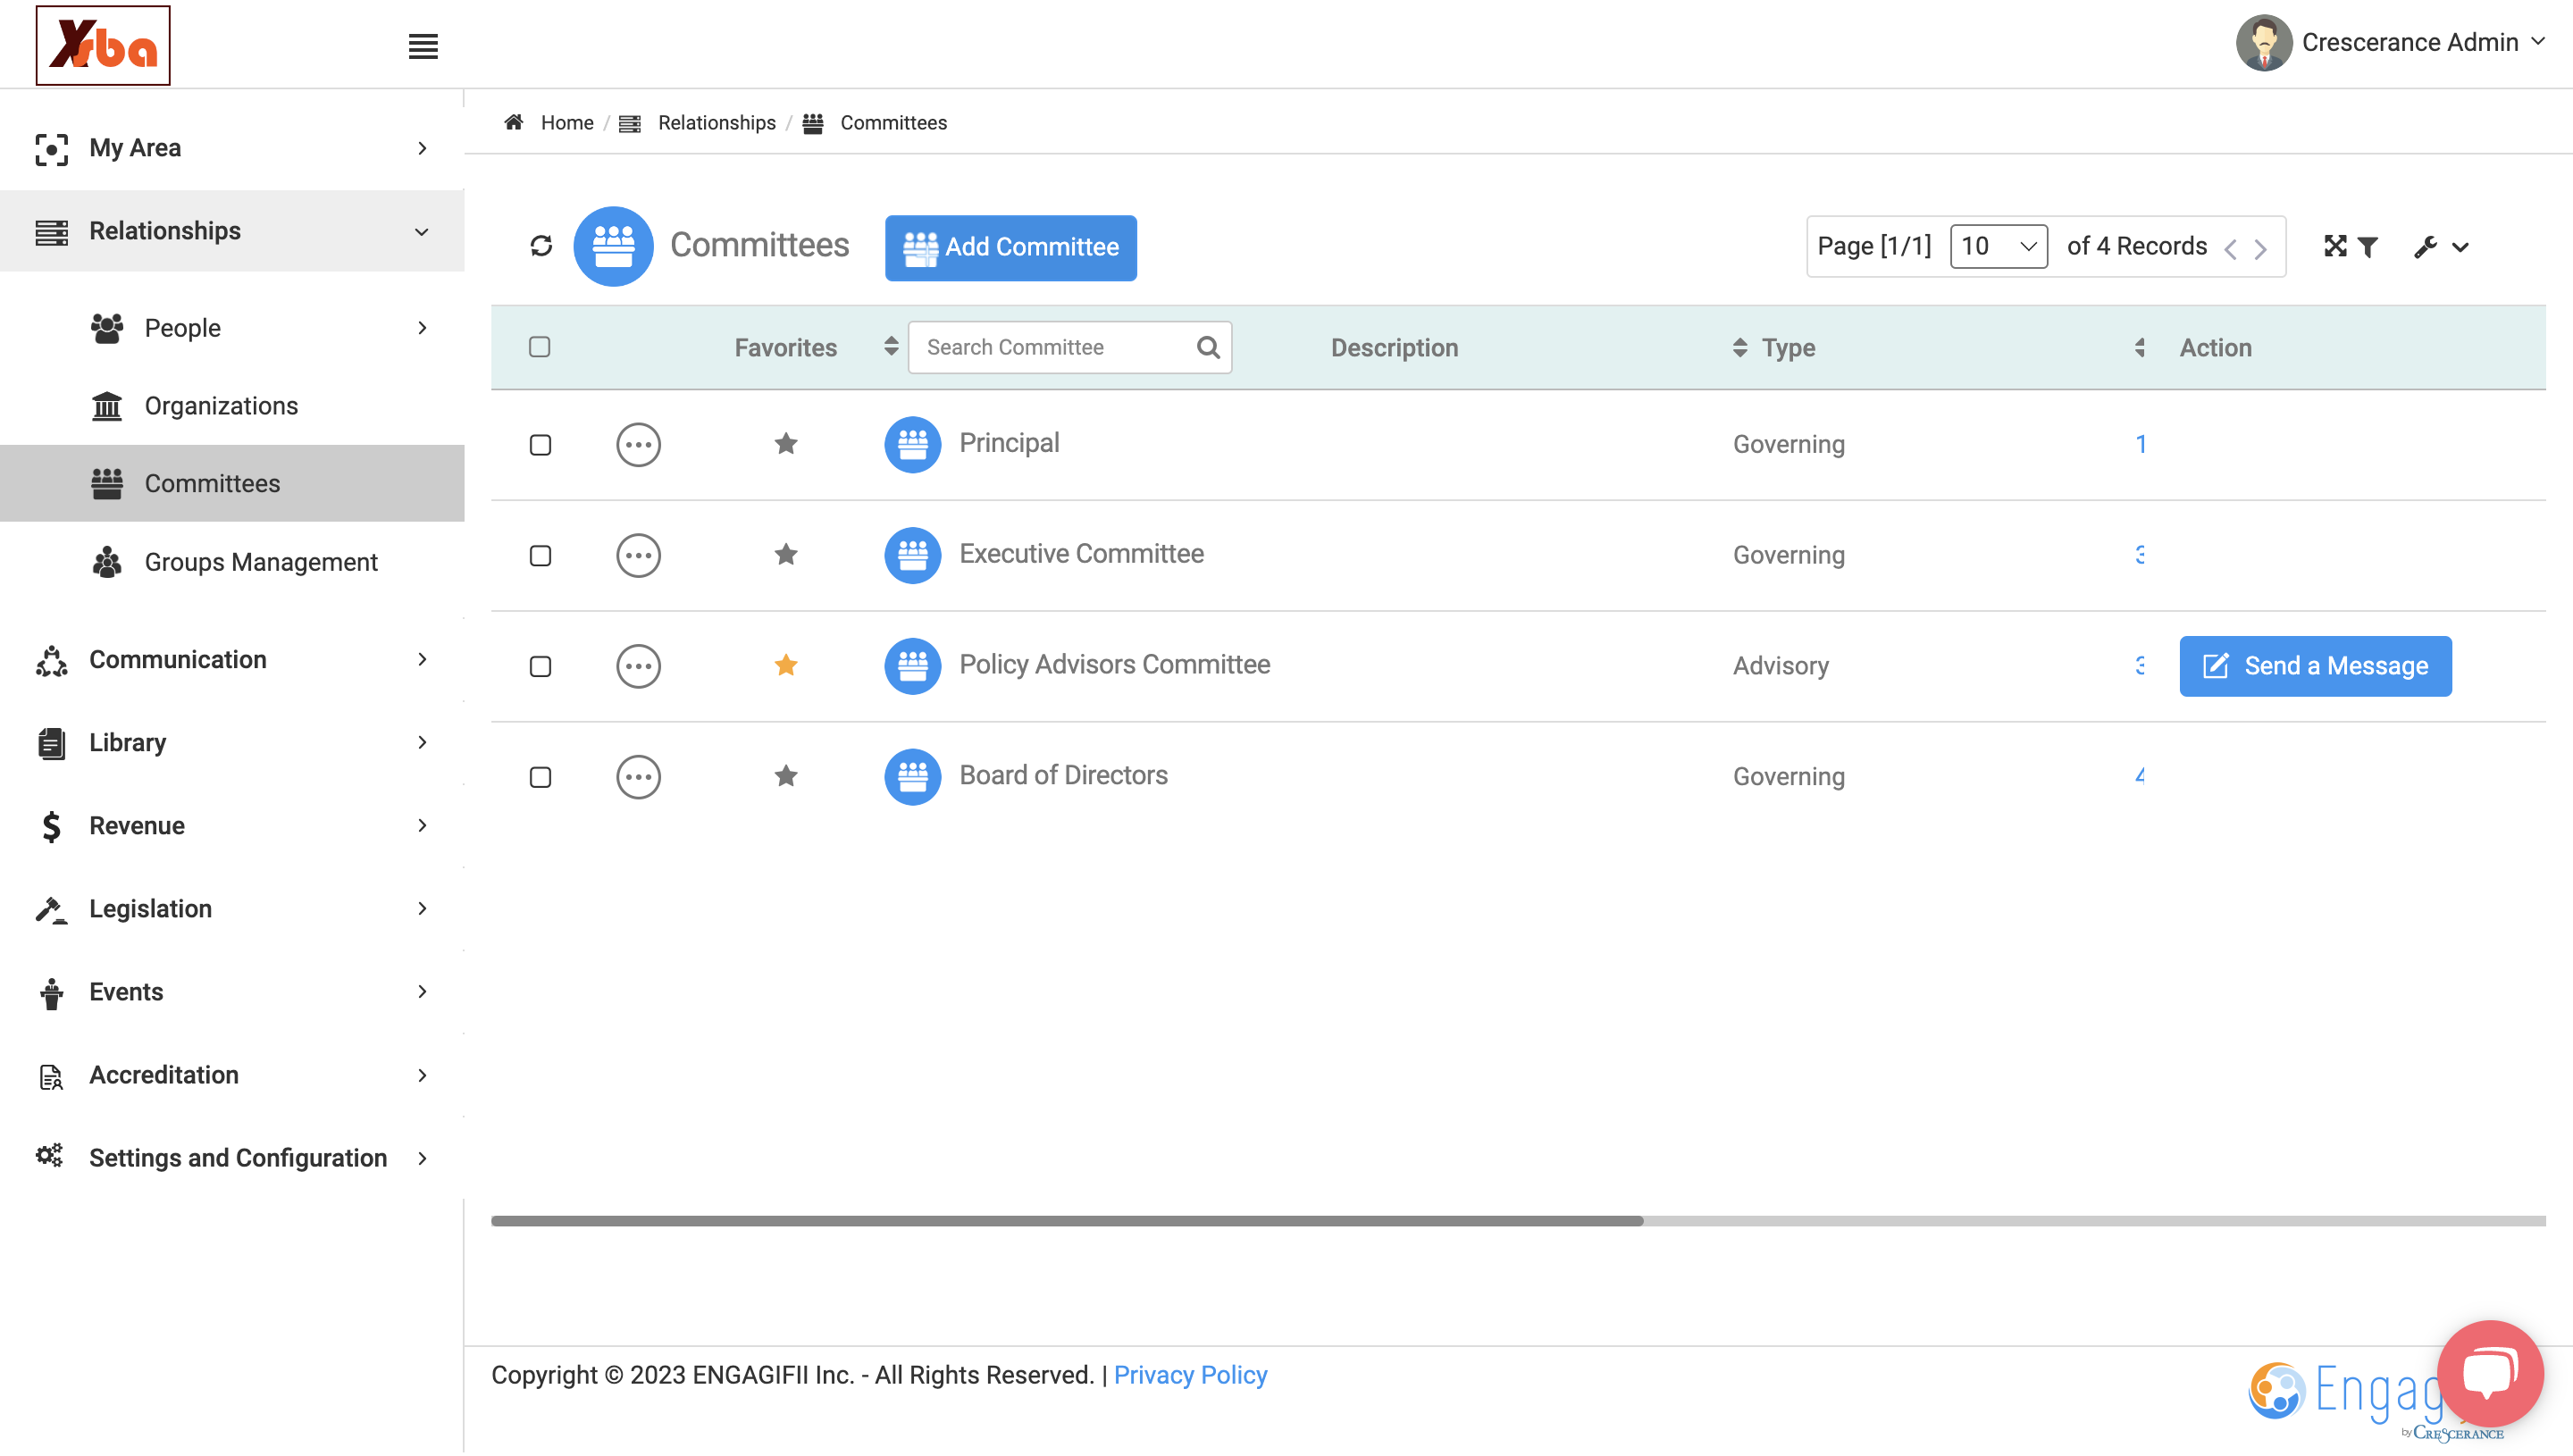Go to previous page arrow

pyautogui.click(x=2231, y=249)
